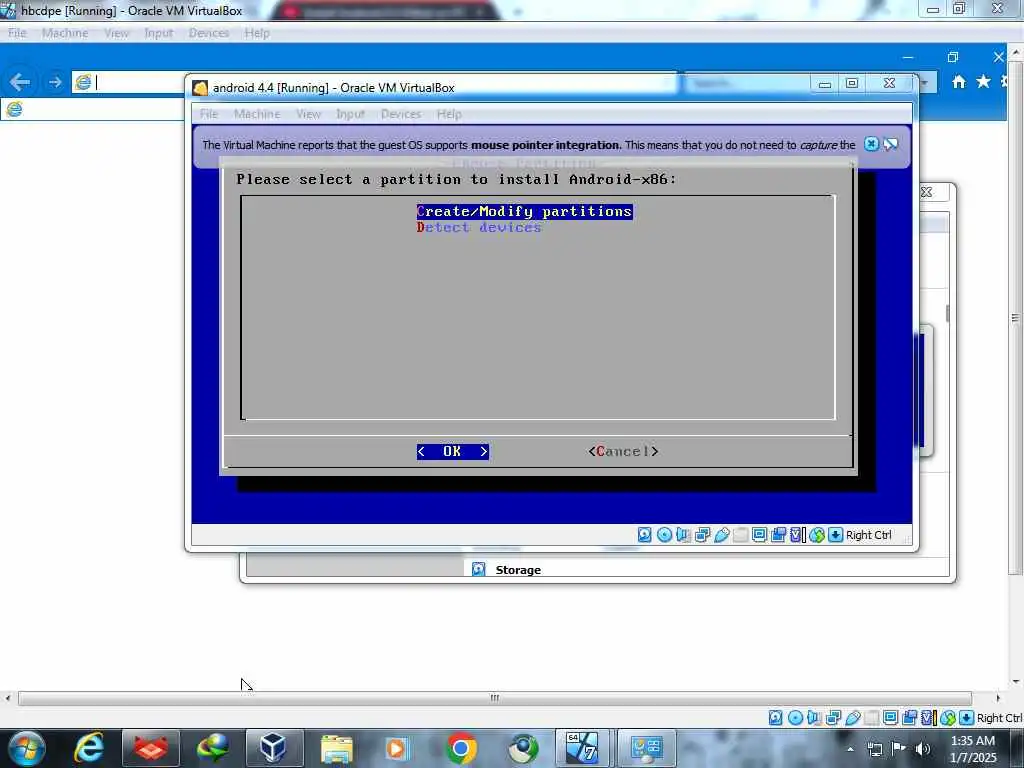Open Windows Explorer from taskbar

337,748
